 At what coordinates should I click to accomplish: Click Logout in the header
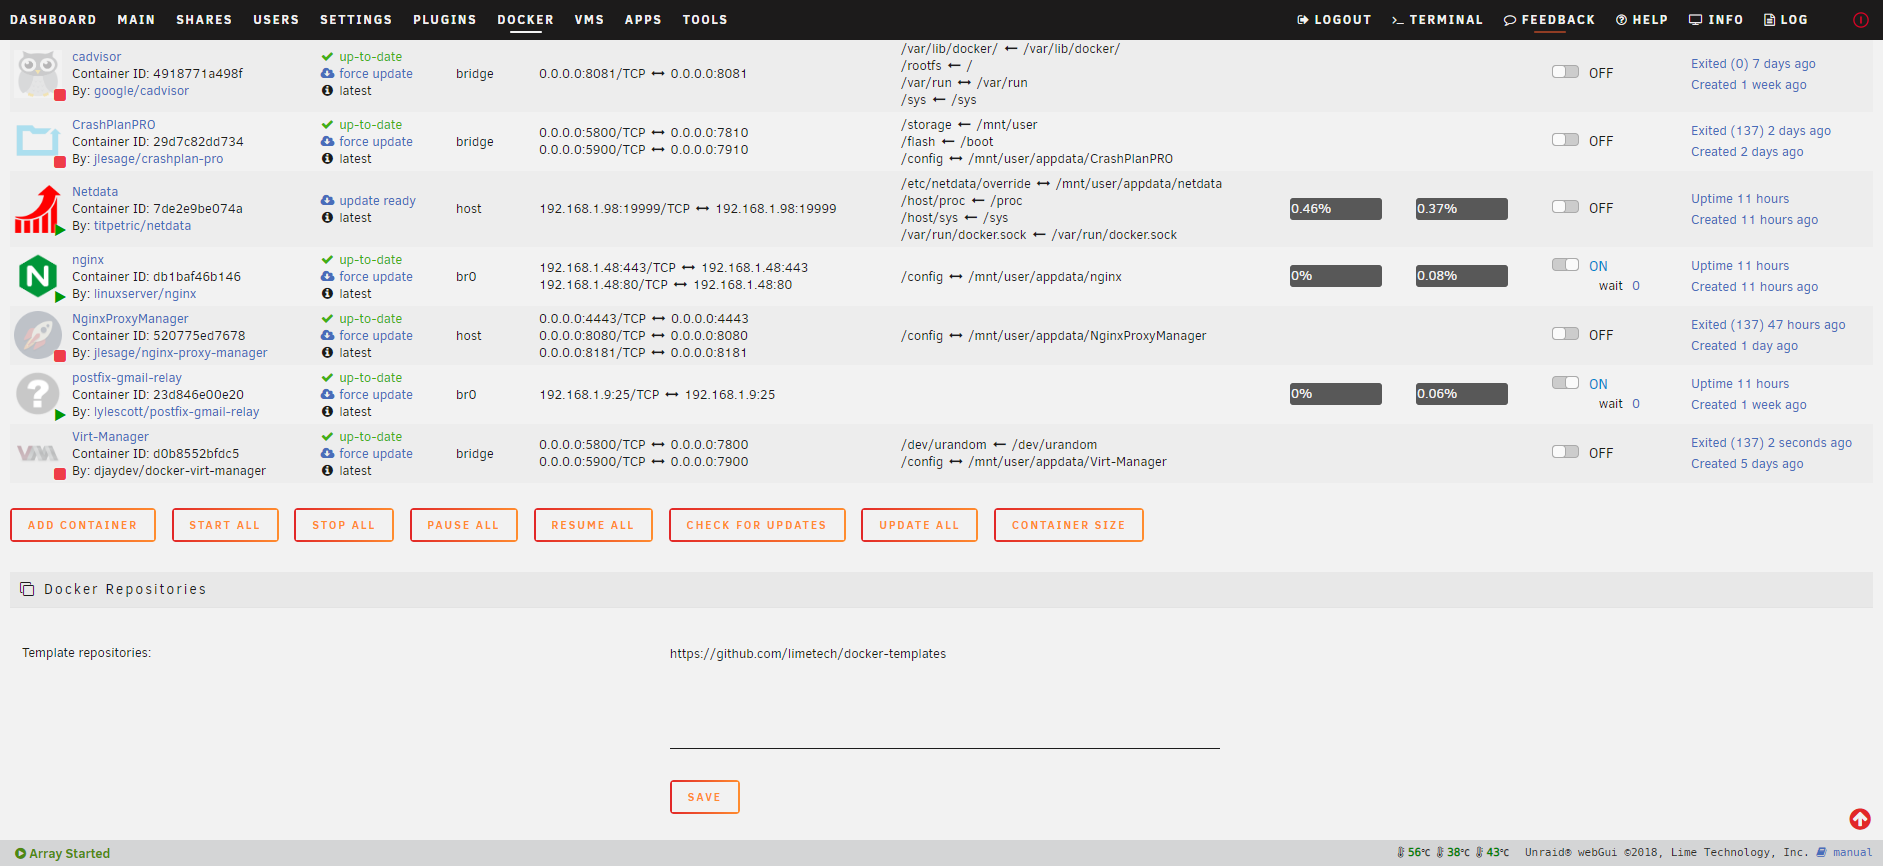[x=1334, y=20]
